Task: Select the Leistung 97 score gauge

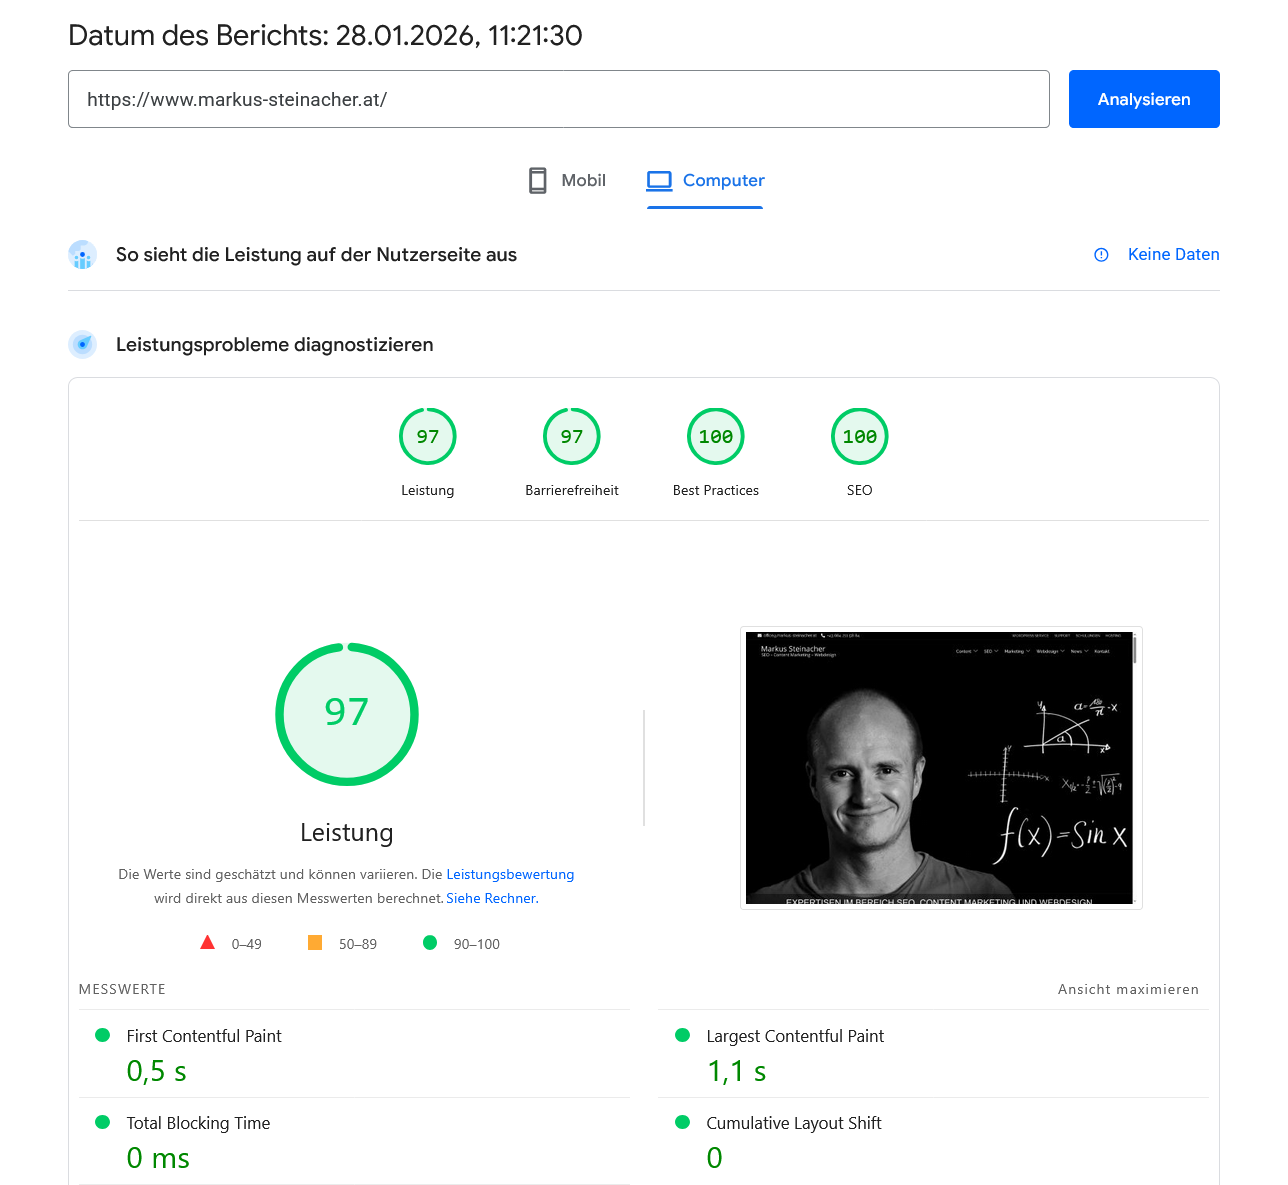Action: (x=428, y=436)
